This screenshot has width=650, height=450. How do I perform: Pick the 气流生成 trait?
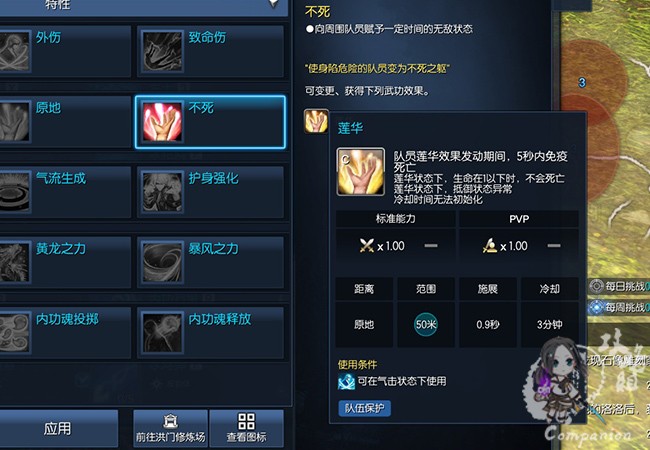(x=65, y=192)
